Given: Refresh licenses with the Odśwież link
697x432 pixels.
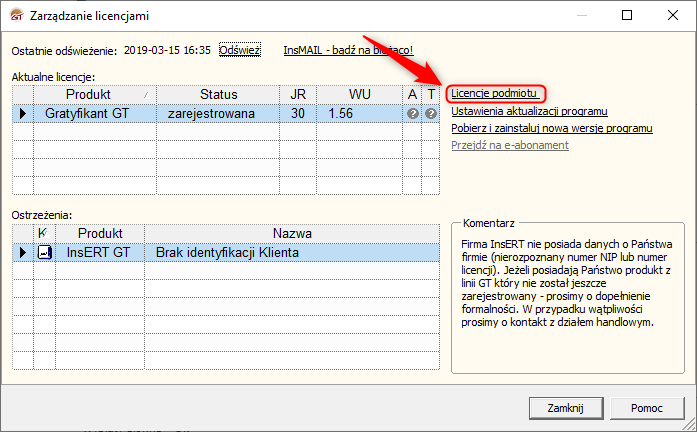Looking at the screenshot, I should pos(240,50).
